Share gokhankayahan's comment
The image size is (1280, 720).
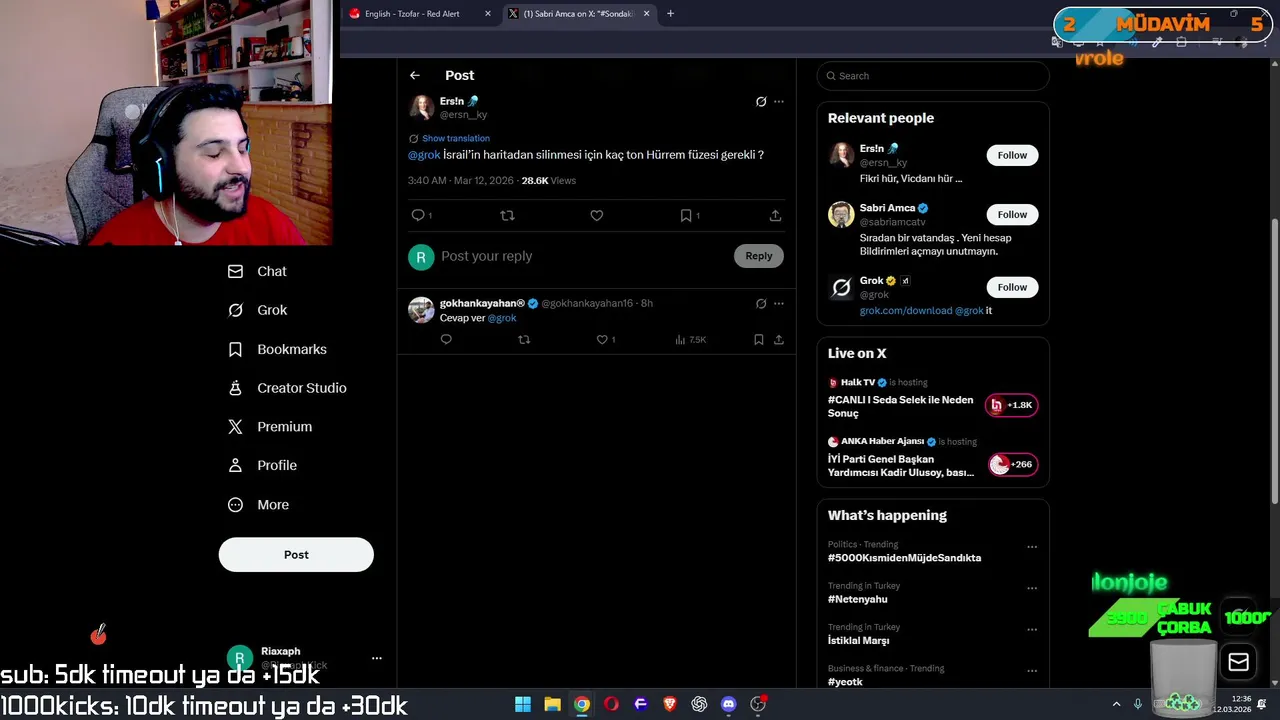pyautogui.click(x=779, y=339)
